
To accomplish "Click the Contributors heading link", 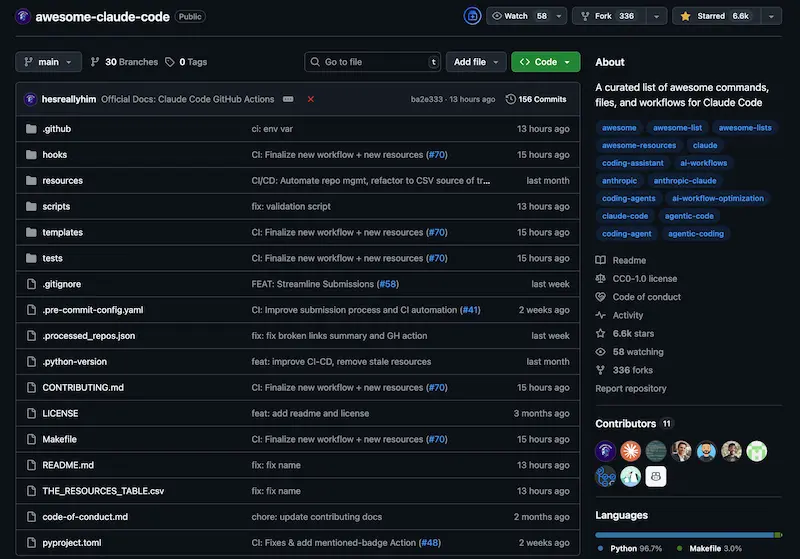I will 626,423.
